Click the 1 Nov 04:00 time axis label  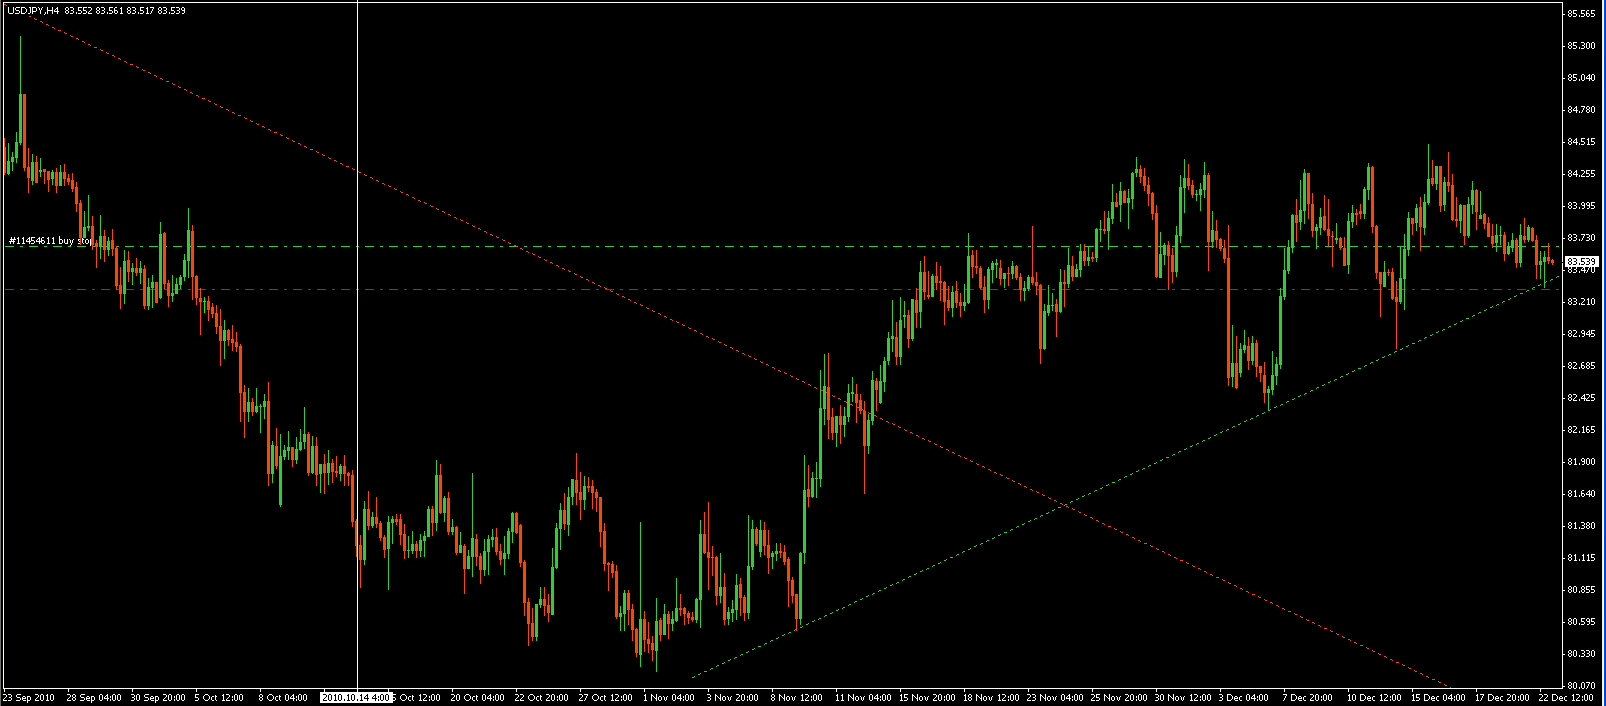pyautogui.click(x=670, y=697)
